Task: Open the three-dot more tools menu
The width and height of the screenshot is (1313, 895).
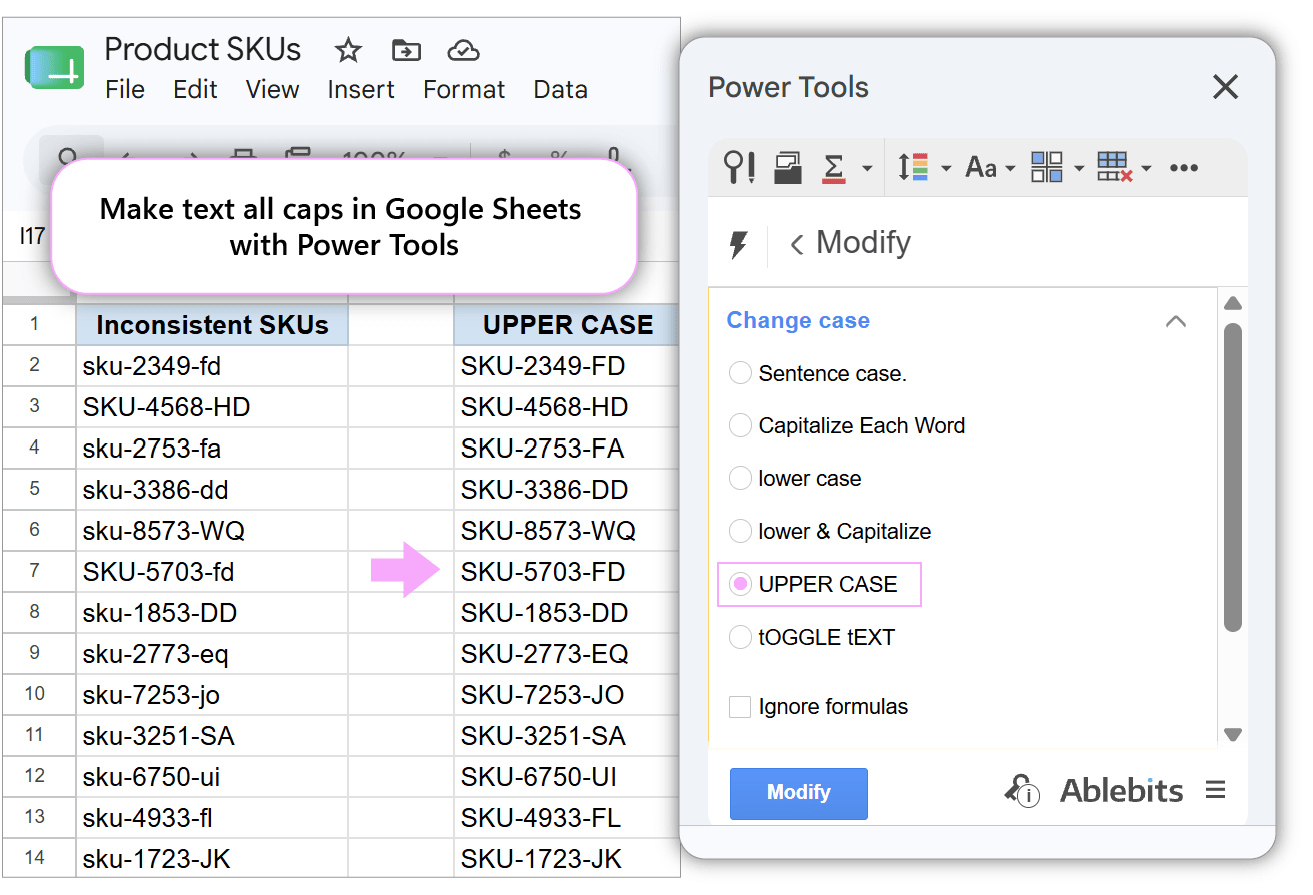Action: click(x=1183, y=168)
